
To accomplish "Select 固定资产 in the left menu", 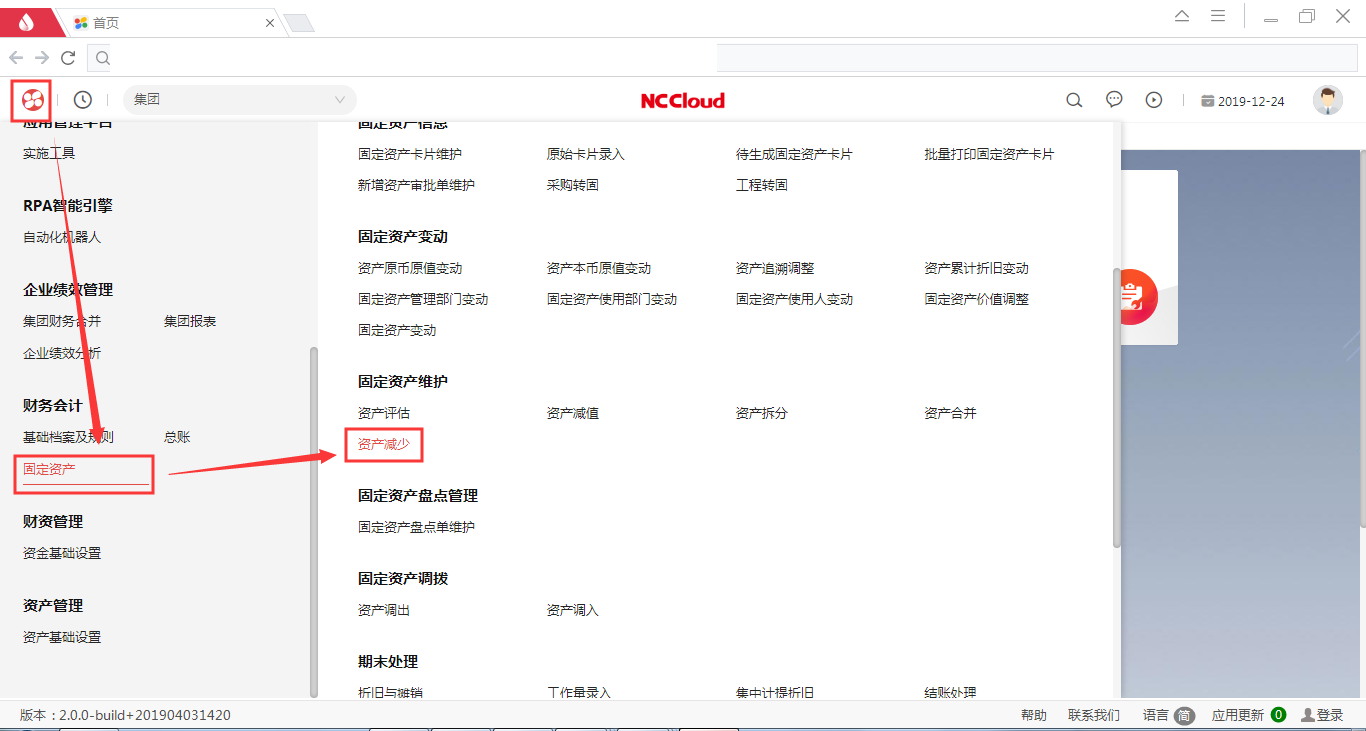I will pos(50,469).
